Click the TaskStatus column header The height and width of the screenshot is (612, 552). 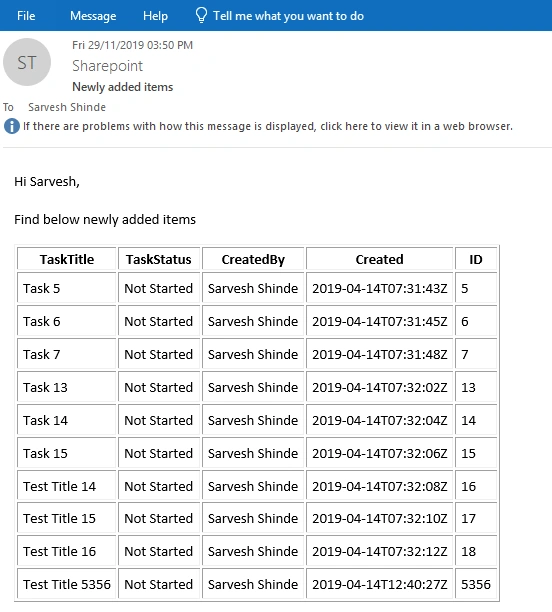point(158,259)
